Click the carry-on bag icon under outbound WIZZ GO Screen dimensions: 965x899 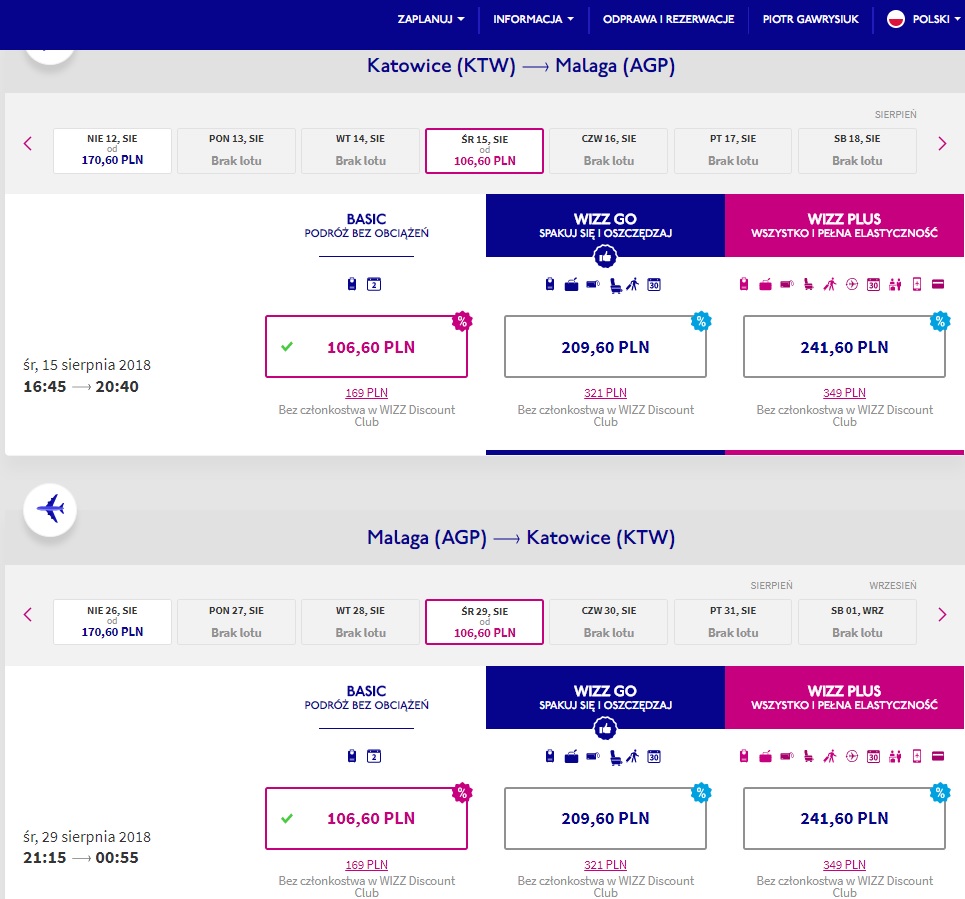pos(550,284)
